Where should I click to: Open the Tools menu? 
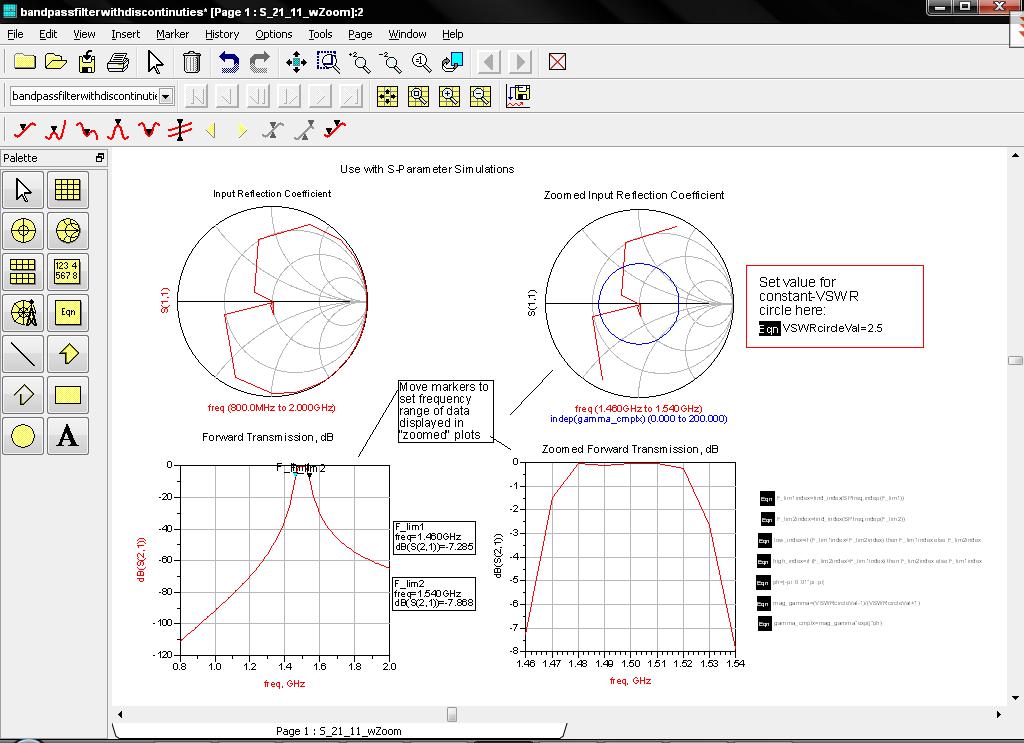pos(320,34)
